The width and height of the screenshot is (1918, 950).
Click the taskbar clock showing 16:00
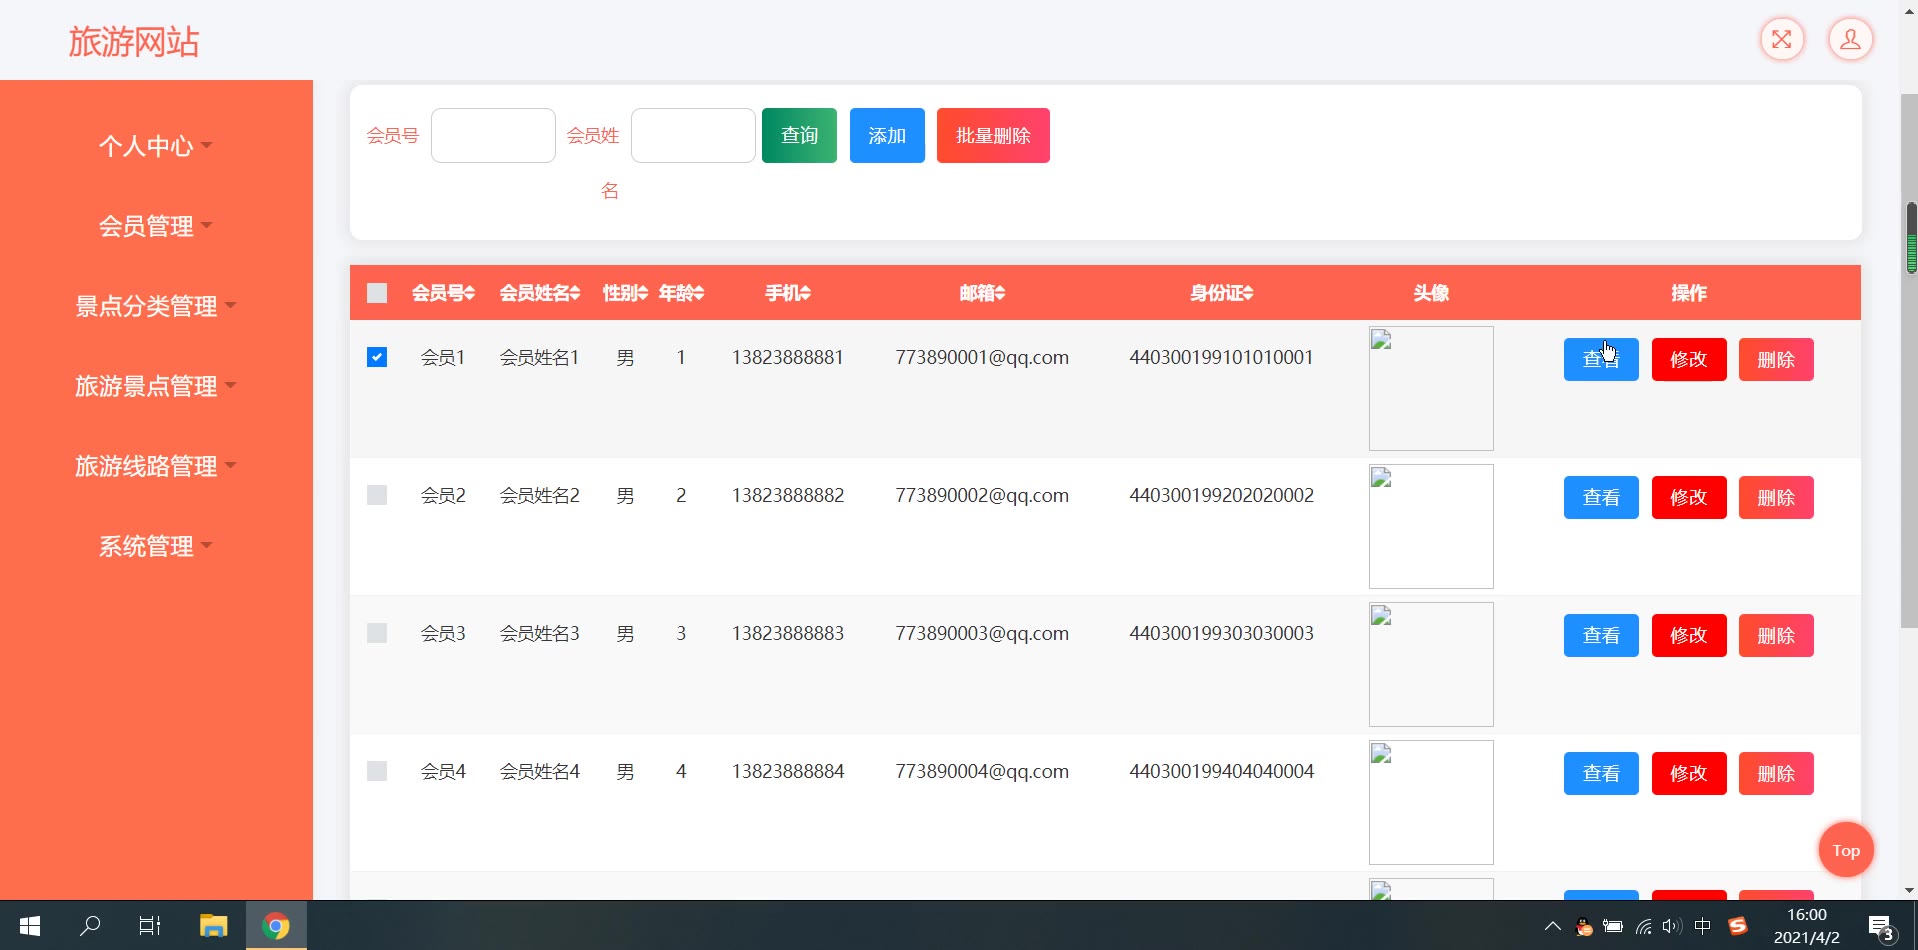(1807, 926)
